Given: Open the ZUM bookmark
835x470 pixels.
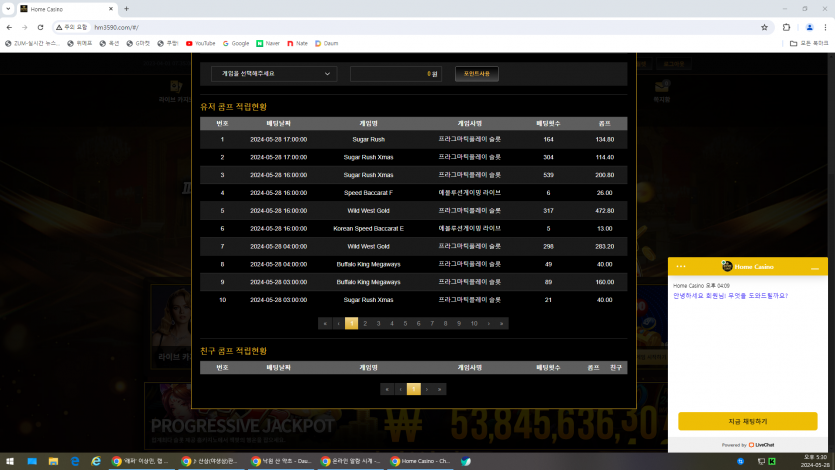Looking at the screenshot, I should tap(32, 43).
